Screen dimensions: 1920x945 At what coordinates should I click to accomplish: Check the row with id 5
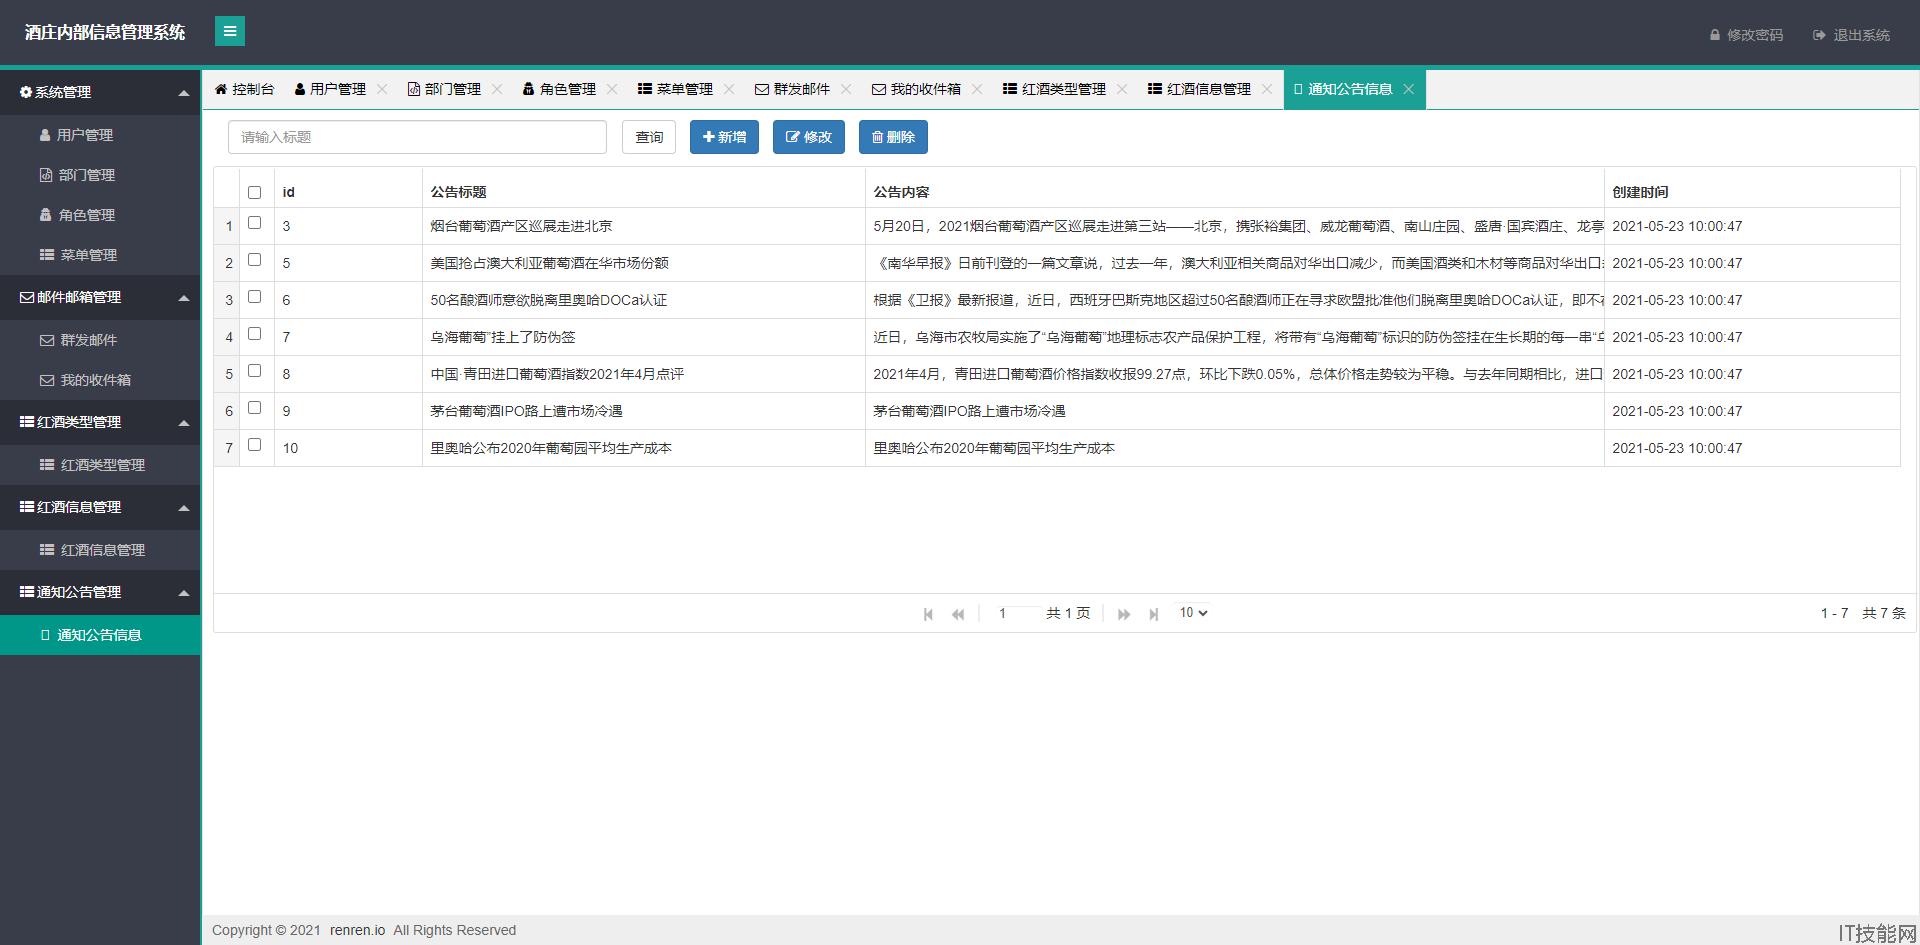pyautogui.click(x=255, y=260)
